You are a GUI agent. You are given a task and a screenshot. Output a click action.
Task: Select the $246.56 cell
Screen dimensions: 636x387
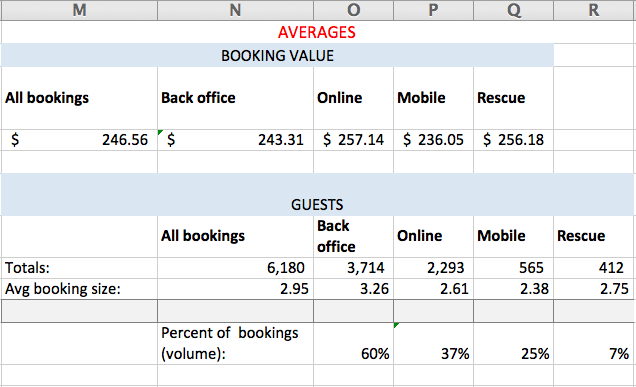click(79, 140)
